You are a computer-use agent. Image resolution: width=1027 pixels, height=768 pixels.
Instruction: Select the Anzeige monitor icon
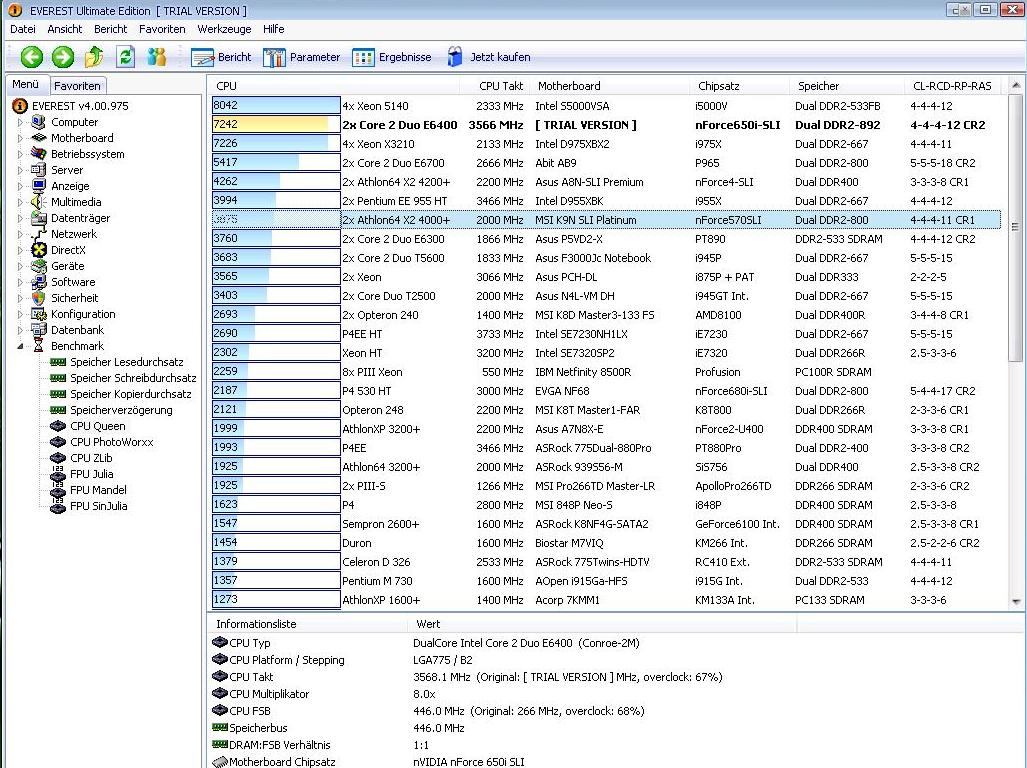click(x=39, y=186)
